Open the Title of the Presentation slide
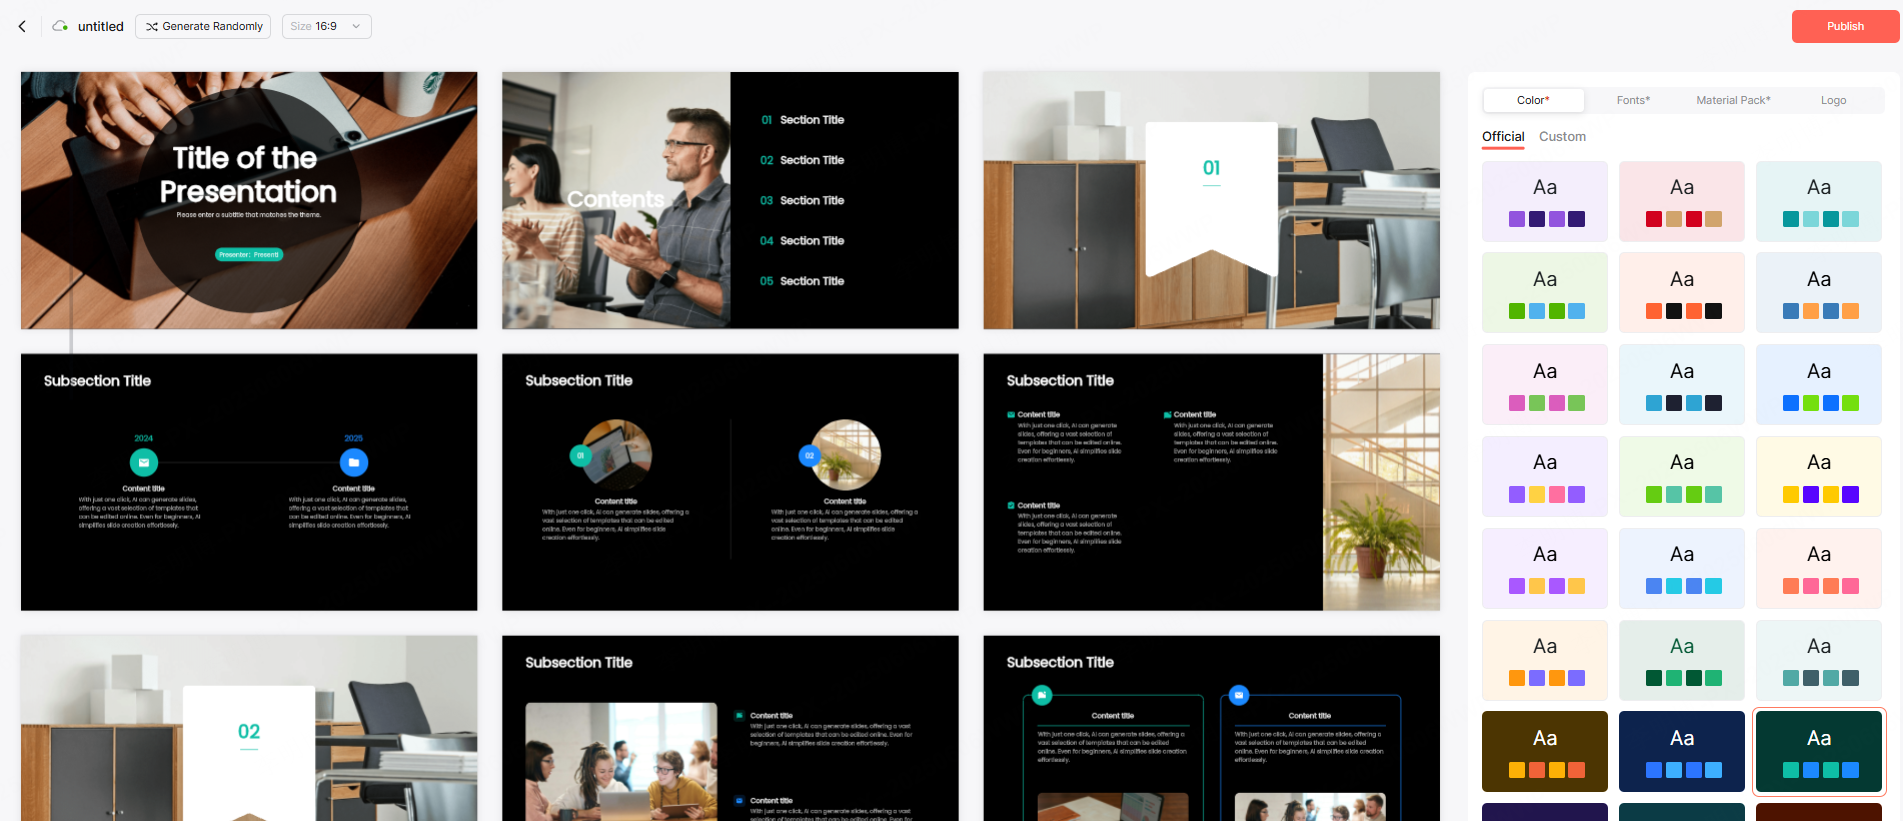 point(249,200)
